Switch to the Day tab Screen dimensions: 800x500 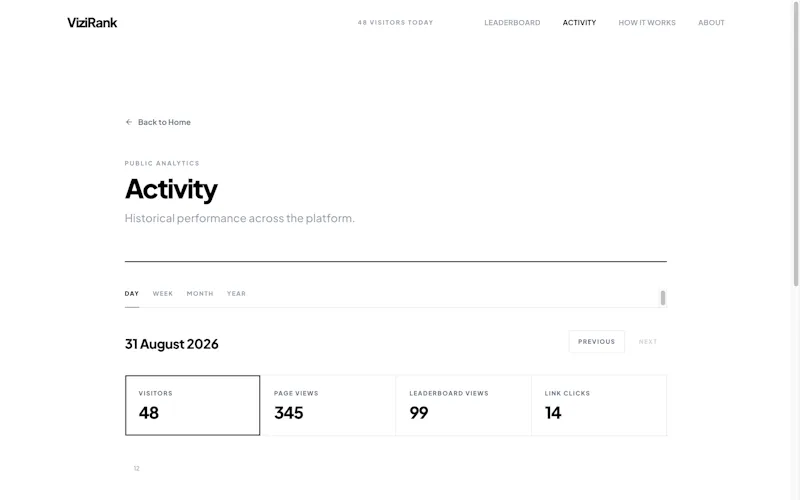pos(132,294)
